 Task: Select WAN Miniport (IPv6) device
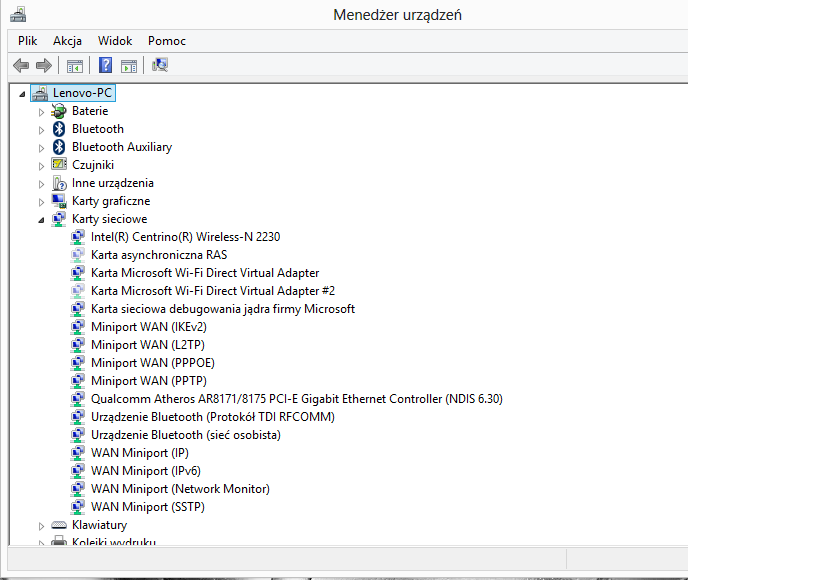[146, 471]
